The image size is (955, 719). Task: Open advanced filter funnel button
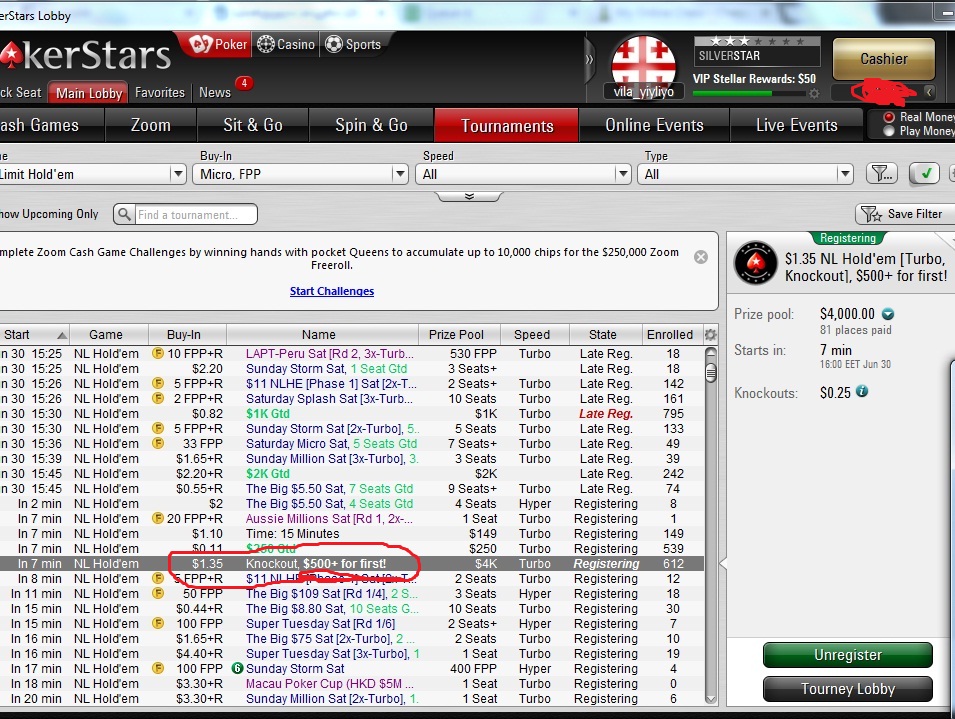(x=881, y=174)
